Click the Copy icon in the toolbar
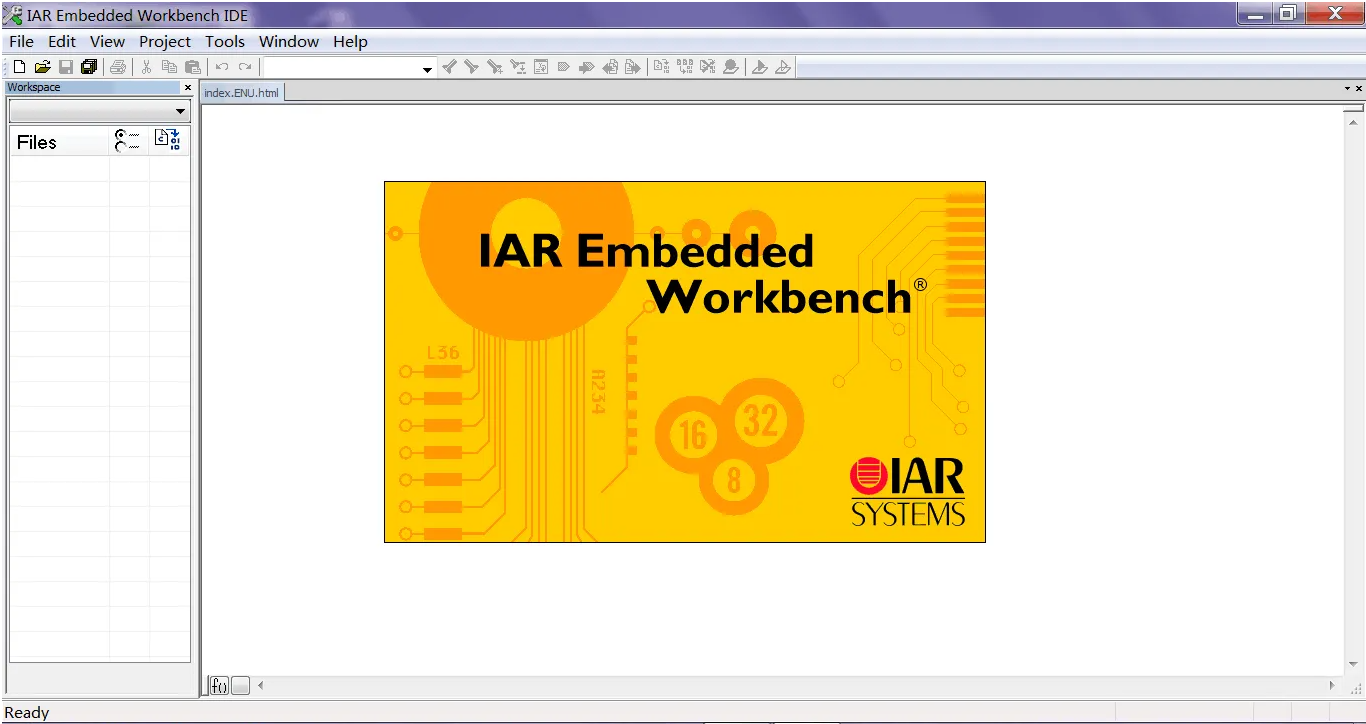1366x724 pixels. [169, 67]
